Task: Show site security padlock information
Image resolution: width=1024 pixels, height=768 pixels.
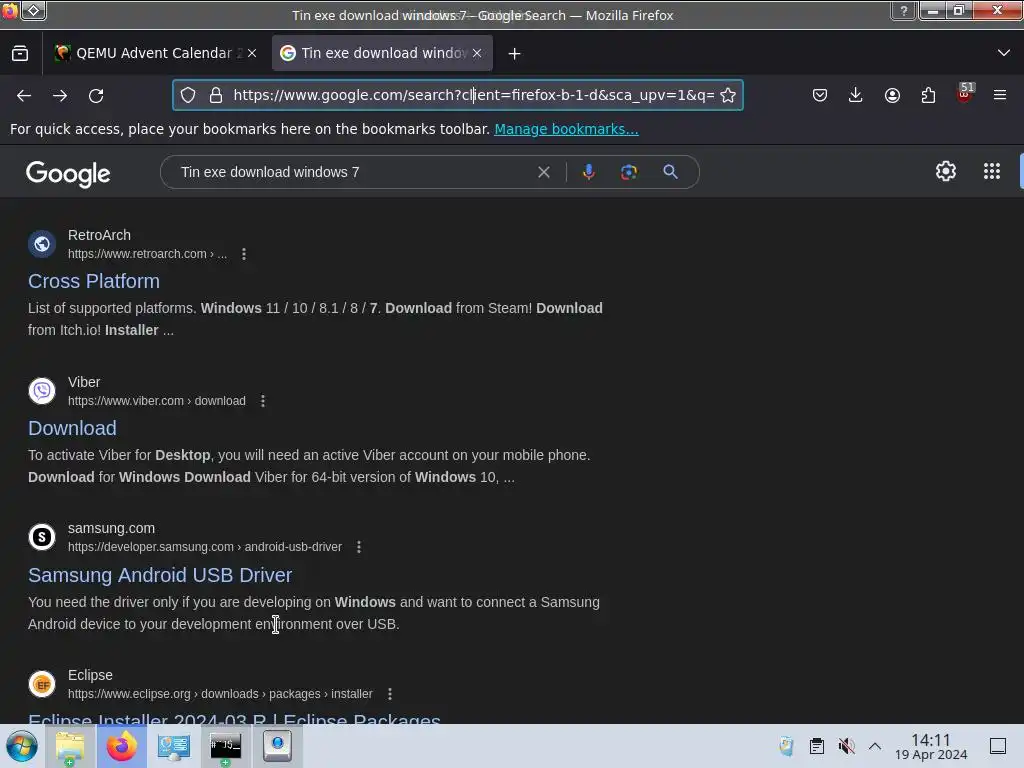Action: [x=216, y=95]
